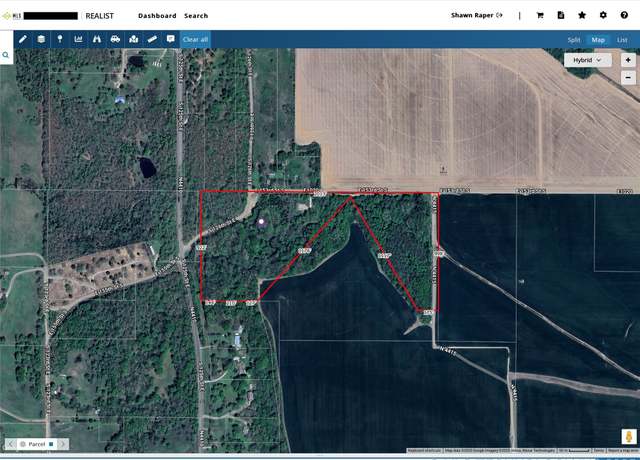Select the binoculars view tool

[97, 39]
